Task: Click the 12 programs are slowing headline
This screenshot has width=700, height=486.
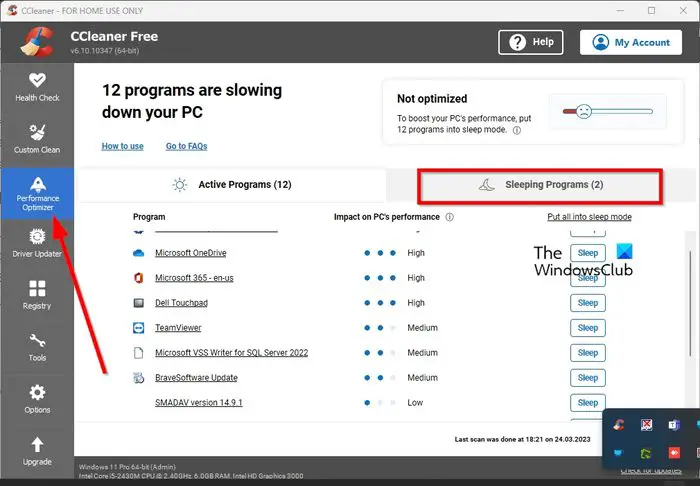Action: coord(192,101)
